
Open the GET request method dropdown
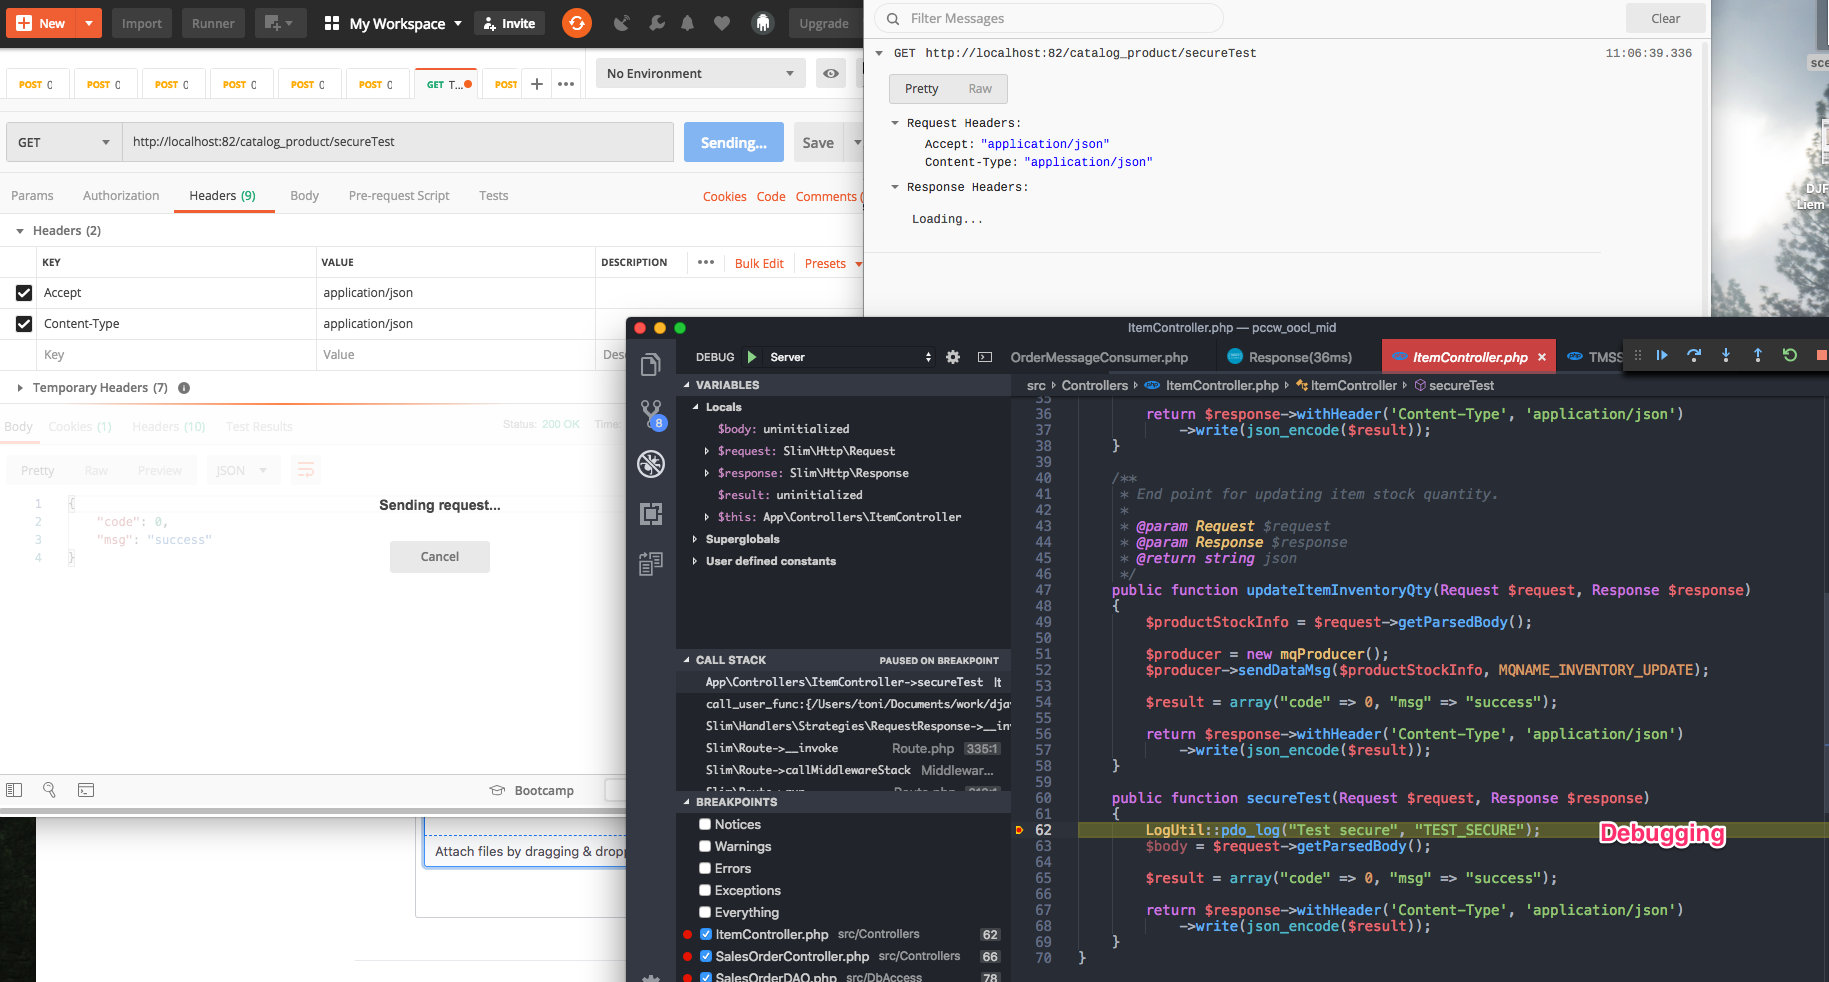[62, 141]
